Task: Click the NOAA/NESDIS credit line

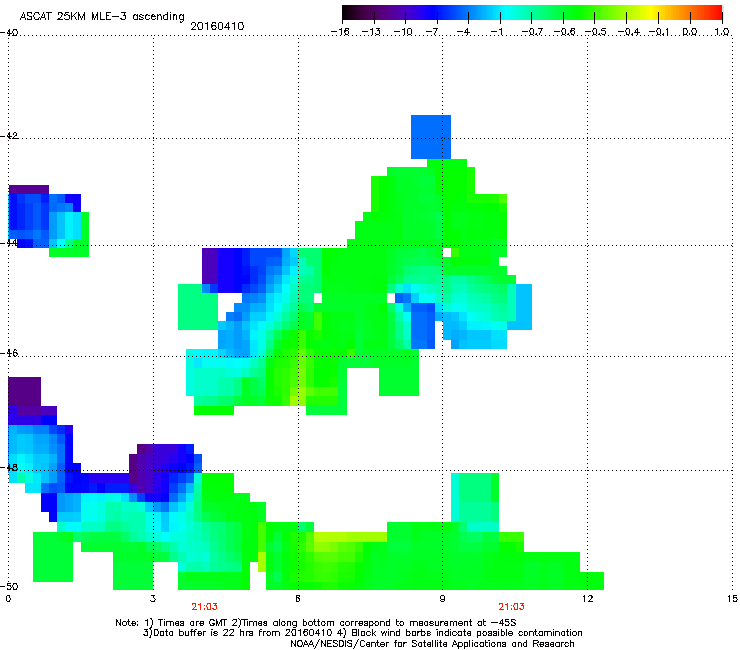Action: click(x=432, y=644)
